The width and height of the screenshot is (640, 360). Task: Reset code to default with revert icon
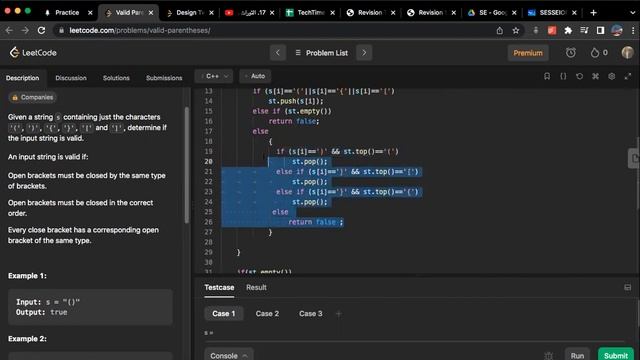click(579, 76)
